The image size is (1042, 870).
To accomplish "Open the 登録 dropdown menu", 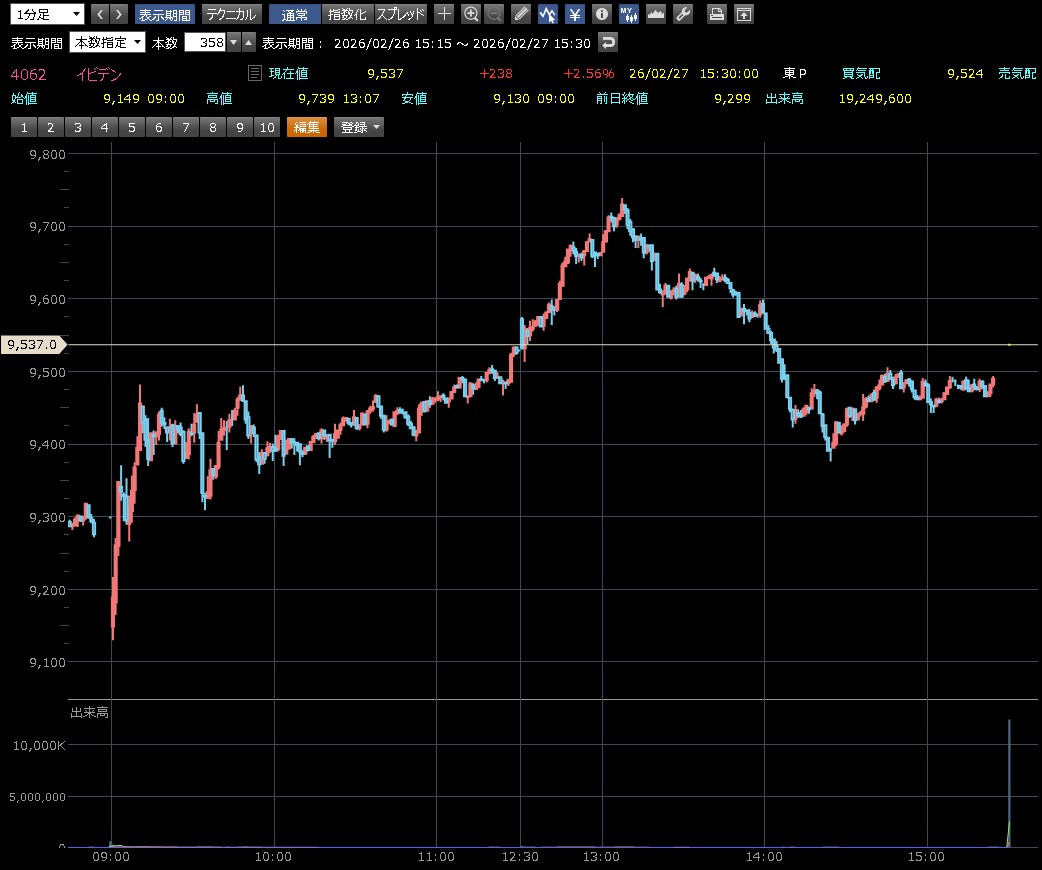I will coord(360,127).
